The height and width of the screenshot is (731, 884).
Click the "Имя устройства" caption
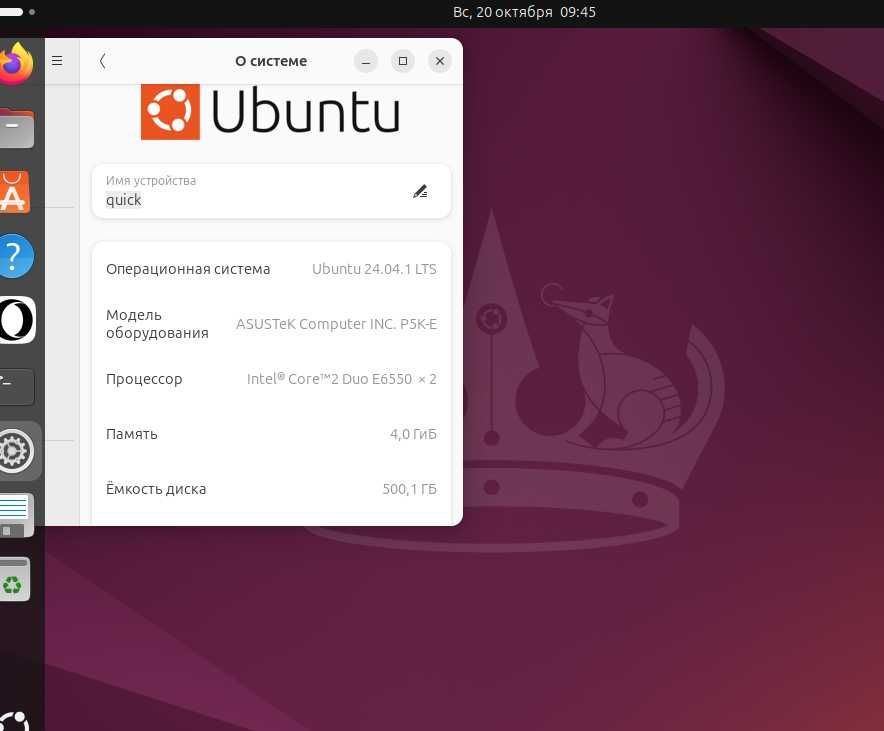151,181
